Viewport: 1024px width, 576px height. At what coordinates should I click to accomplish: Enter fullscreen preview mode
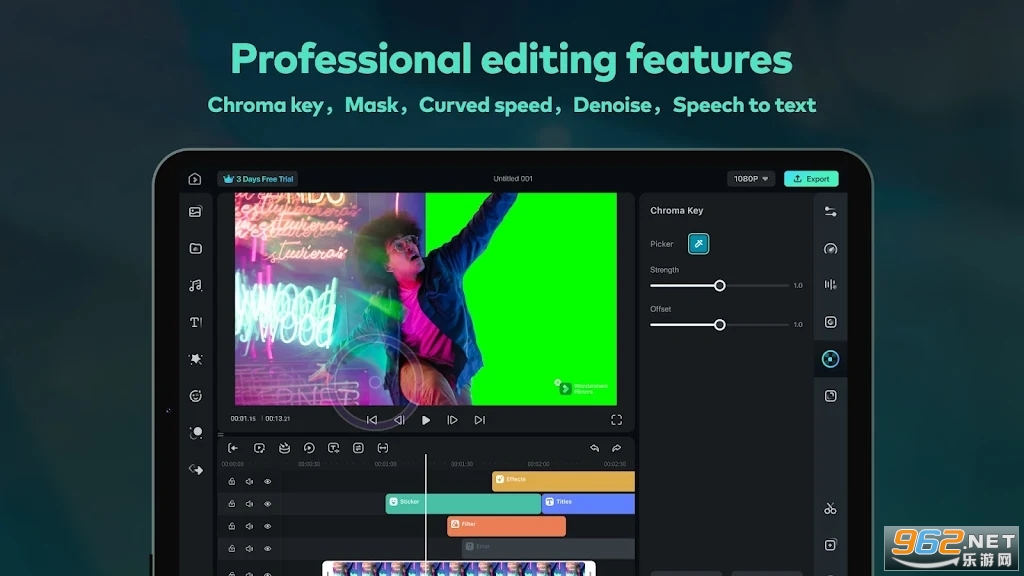(x=616, y=420)
